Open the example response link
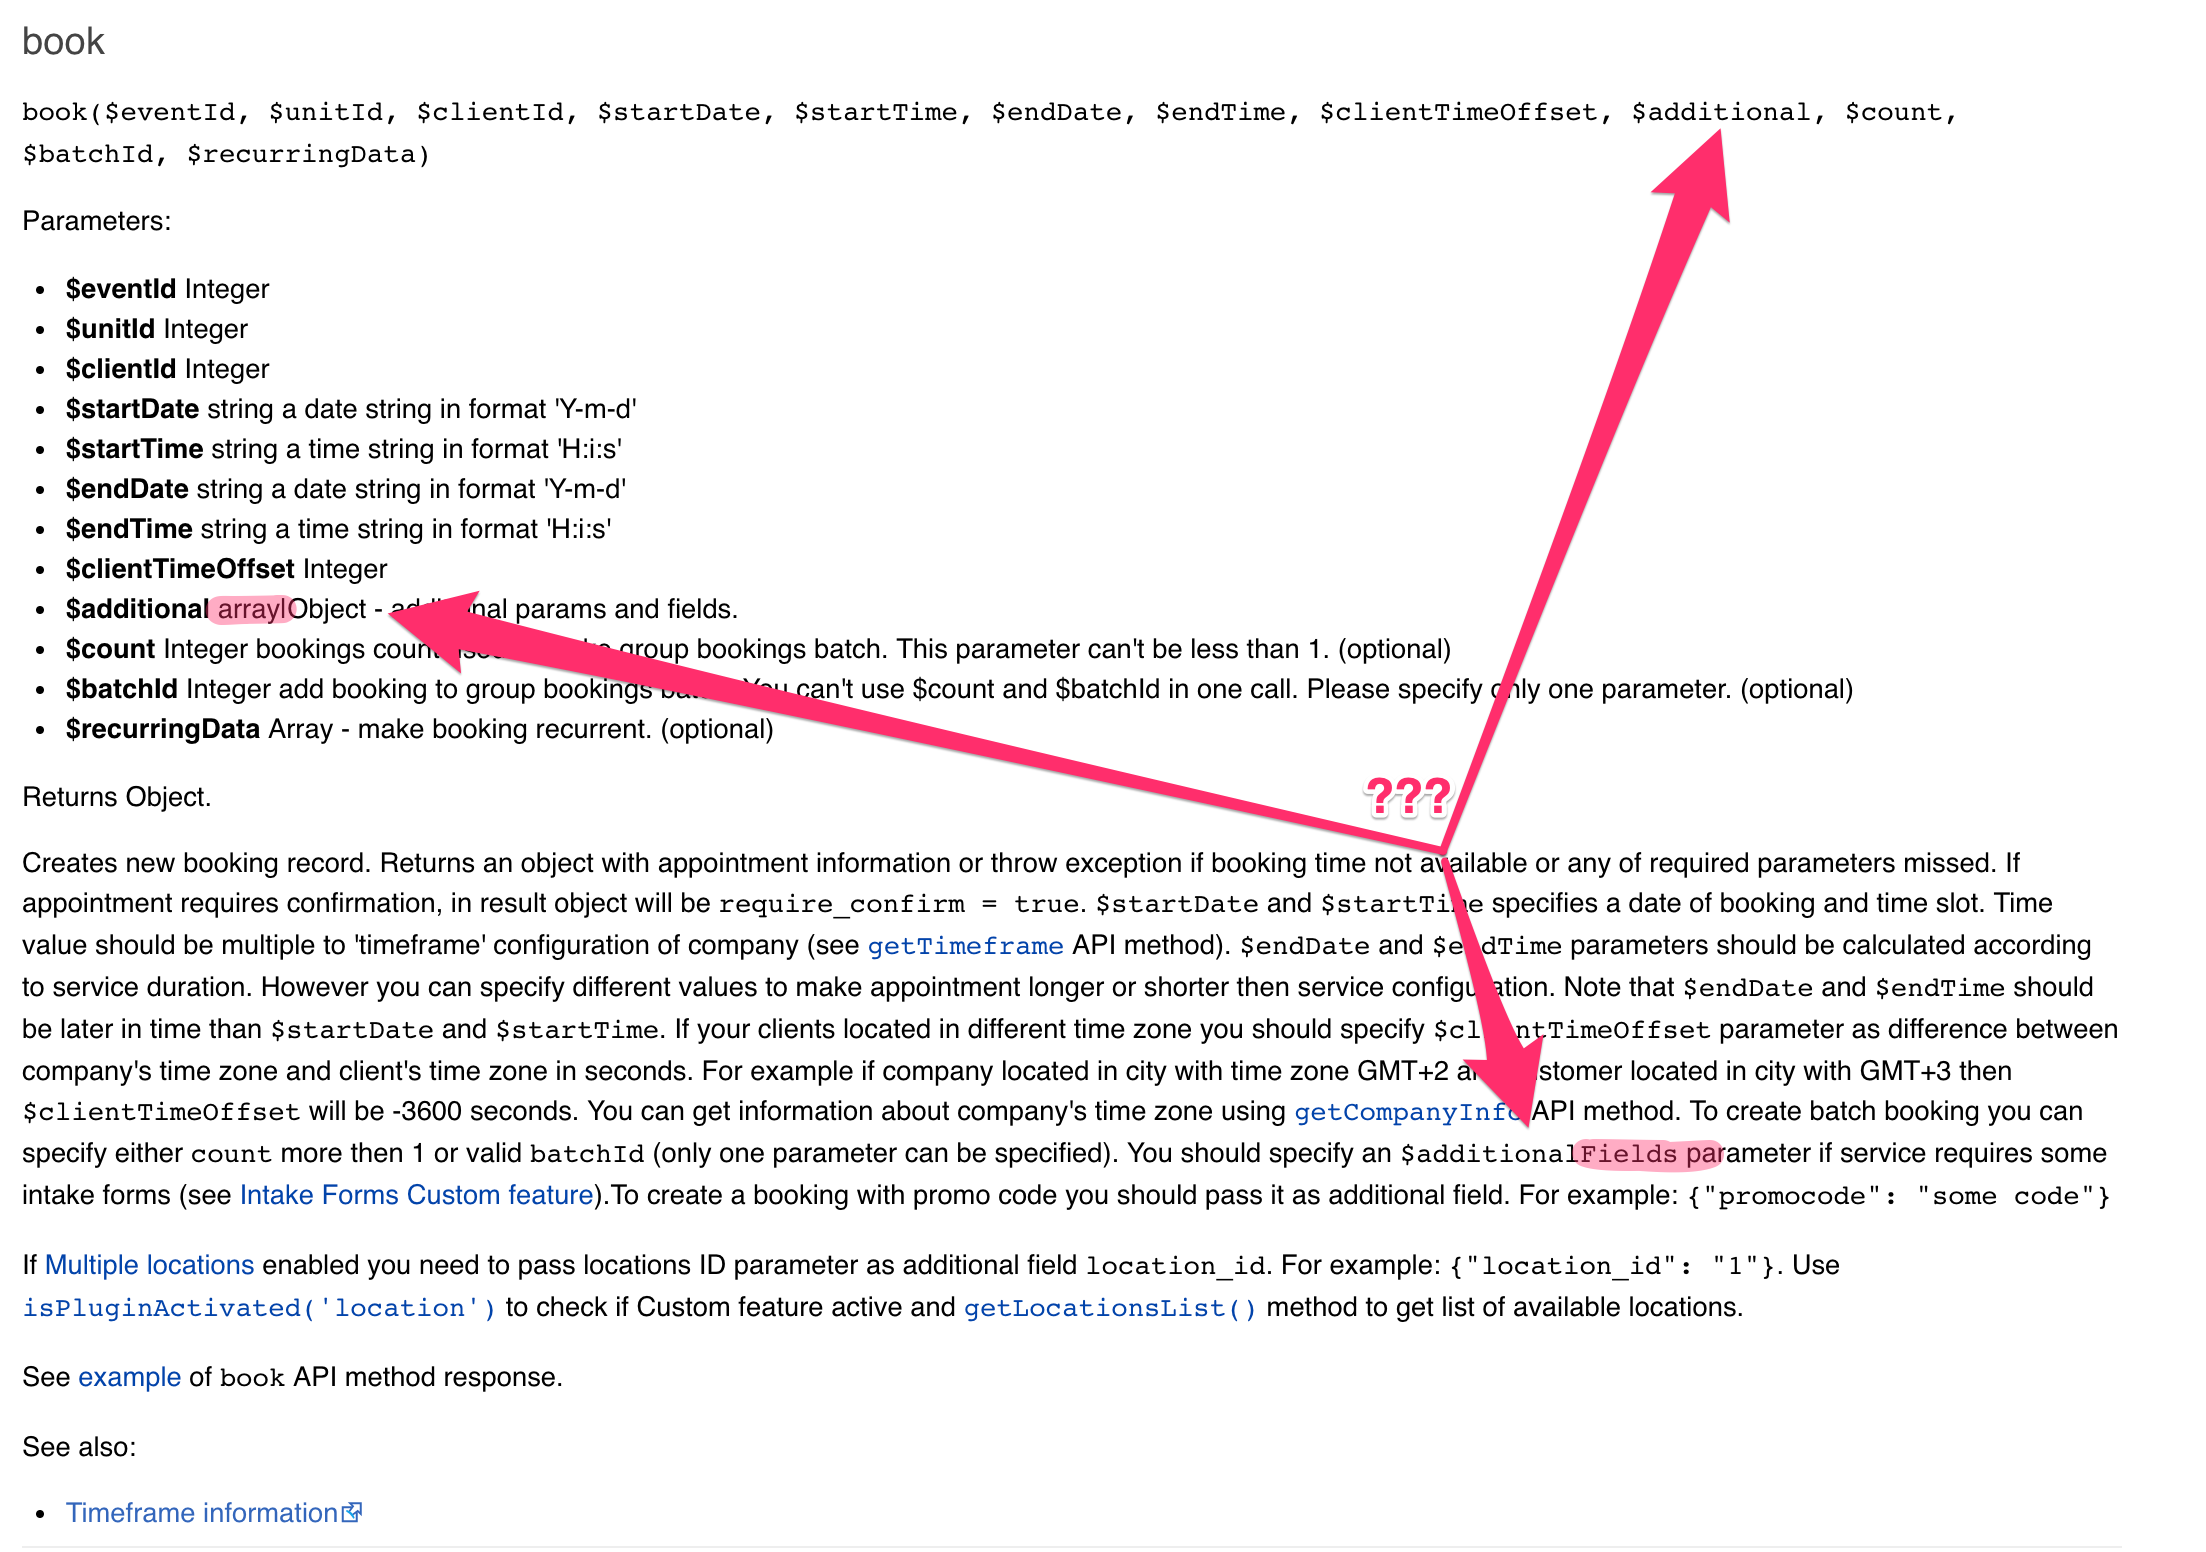Image resolution: width=2206 pixels, height=1552 pixels. pyautogui.click(x=129, y=1377)
